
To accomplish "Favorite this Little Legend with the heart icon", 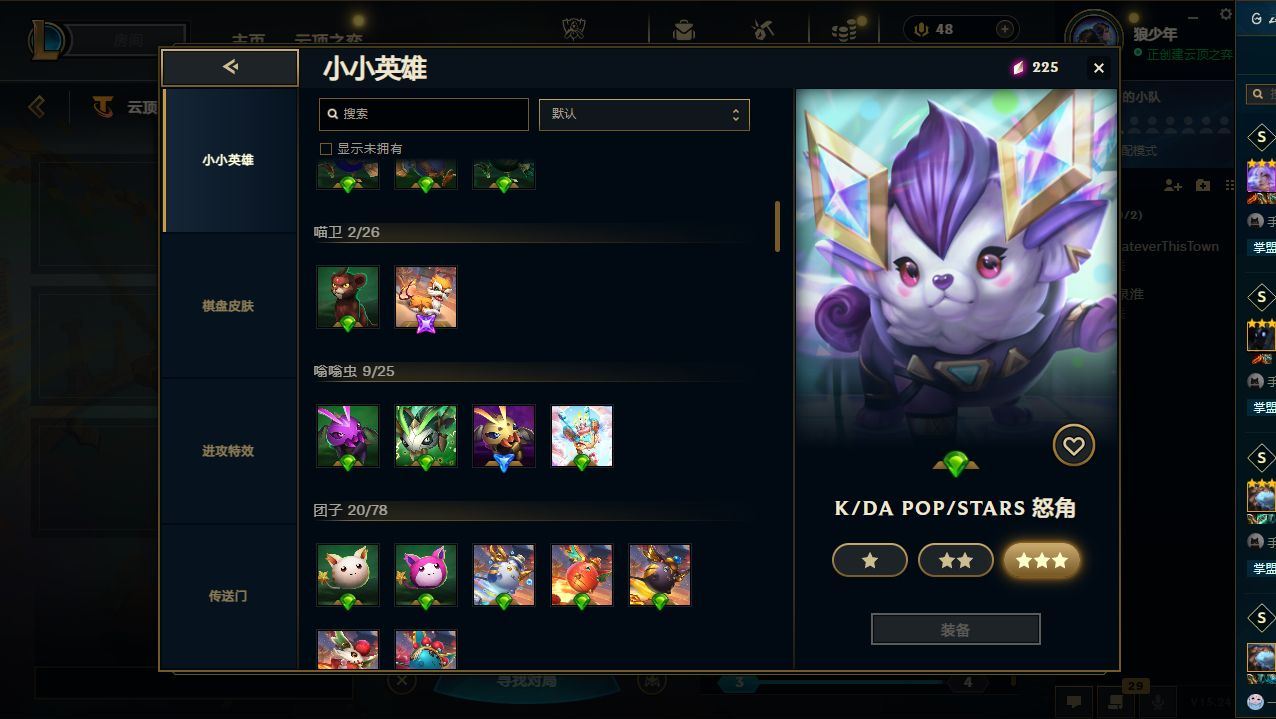I will point(1073,446).
